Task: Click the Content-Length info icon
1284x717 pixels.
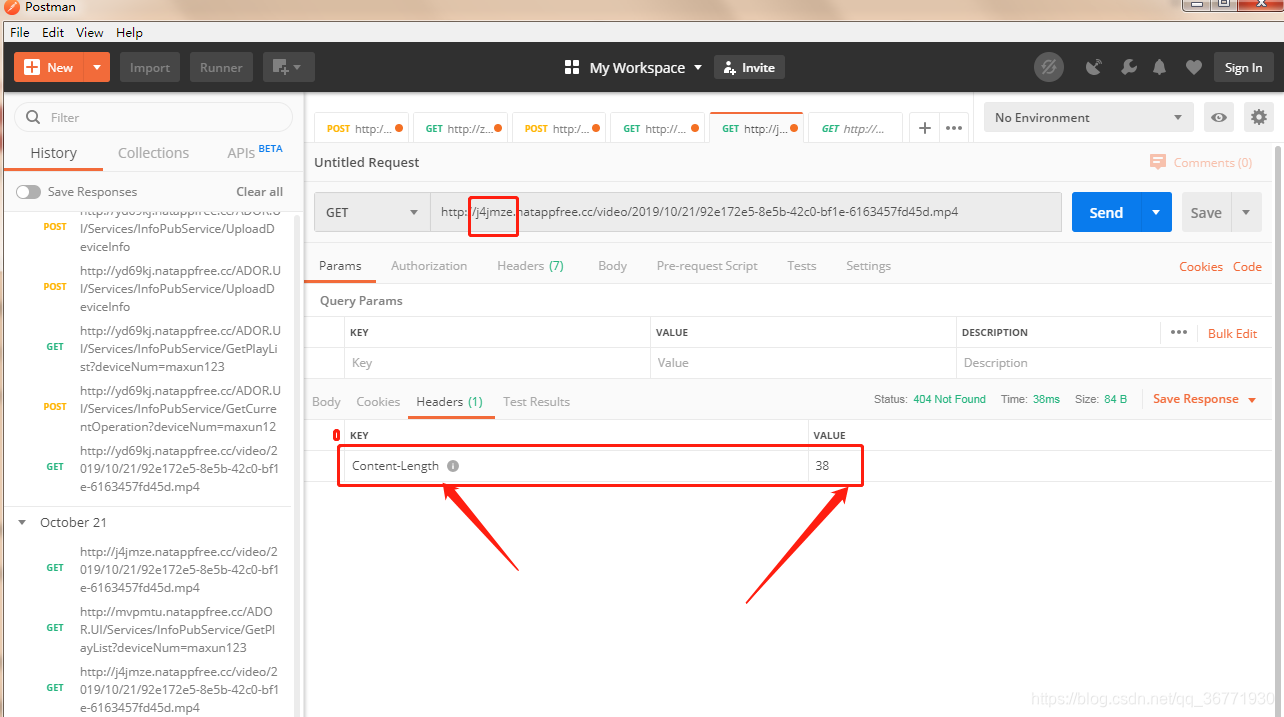Action: pyautogui.click(x=453, y=466)
